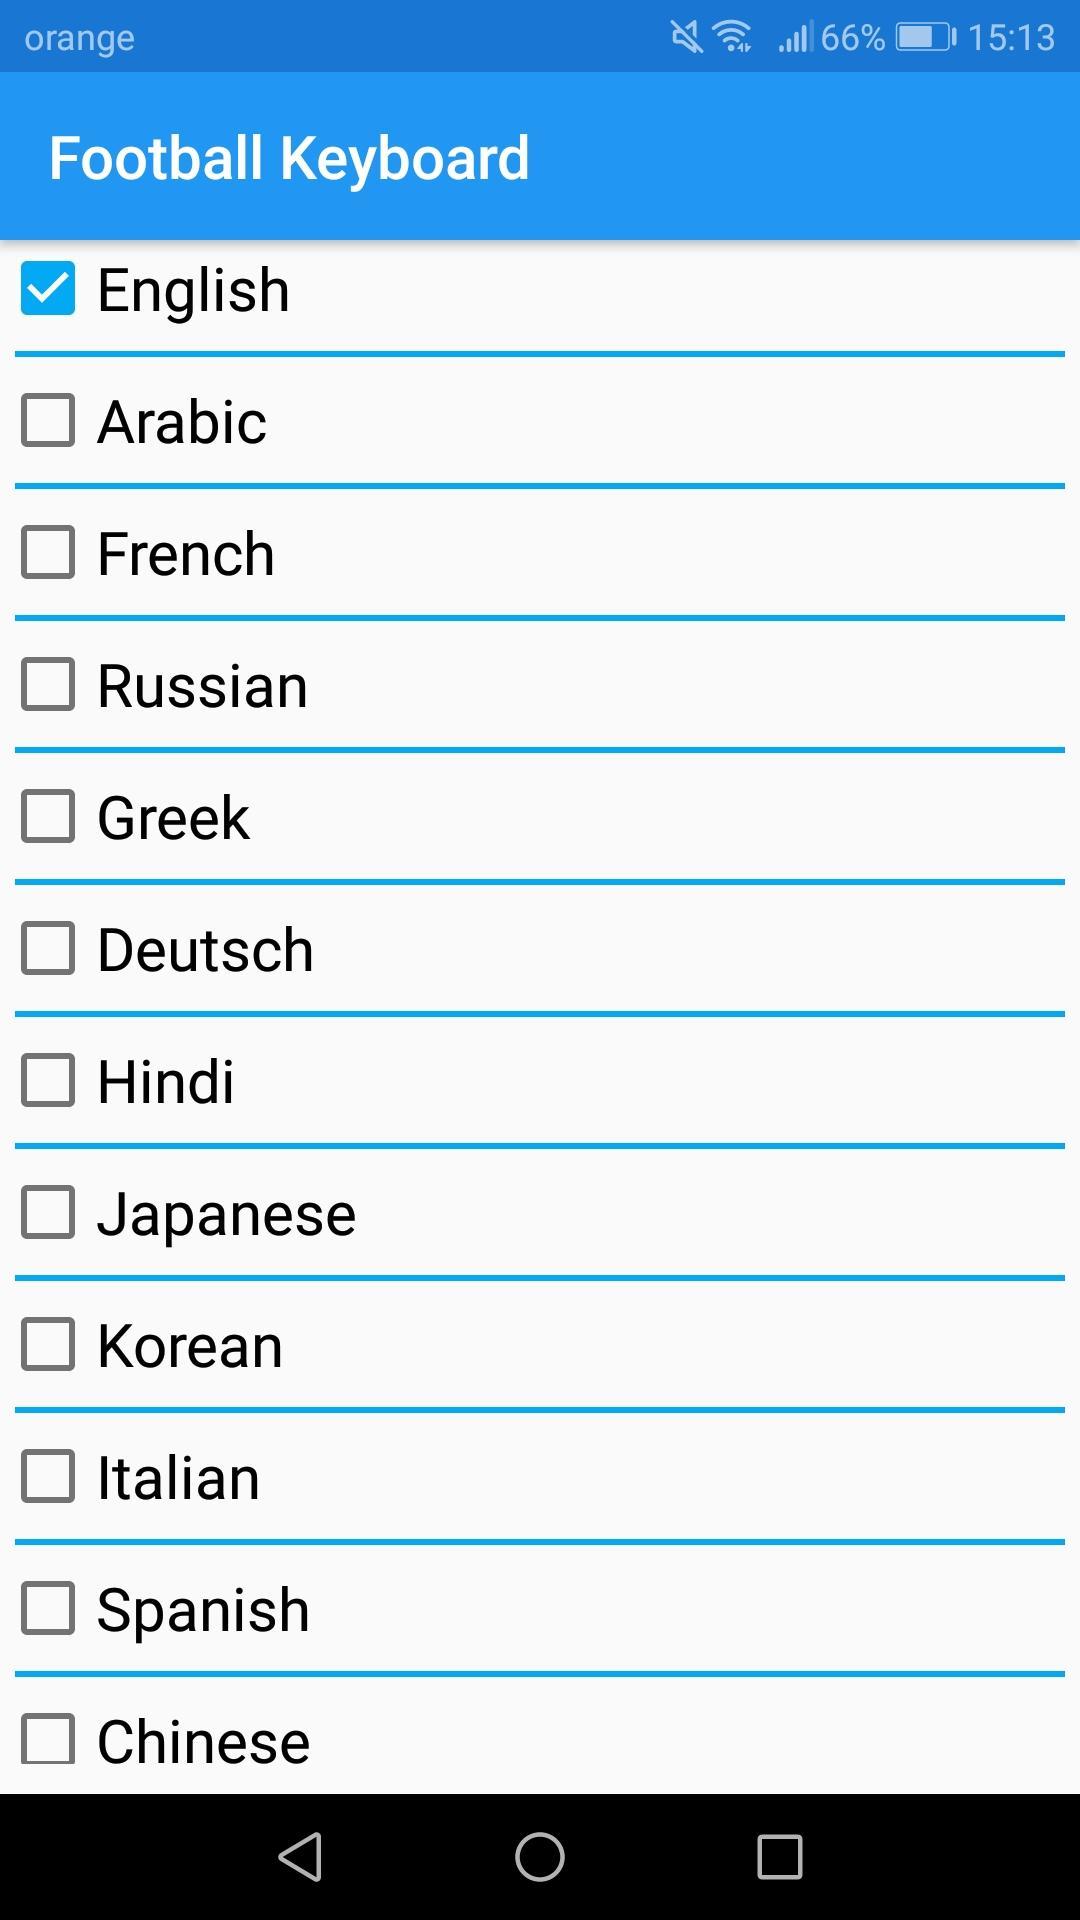The width and height of the screenshot is (1080, 1920).
Task: Tap the battery indicator icon
Action: coord(926,37)
